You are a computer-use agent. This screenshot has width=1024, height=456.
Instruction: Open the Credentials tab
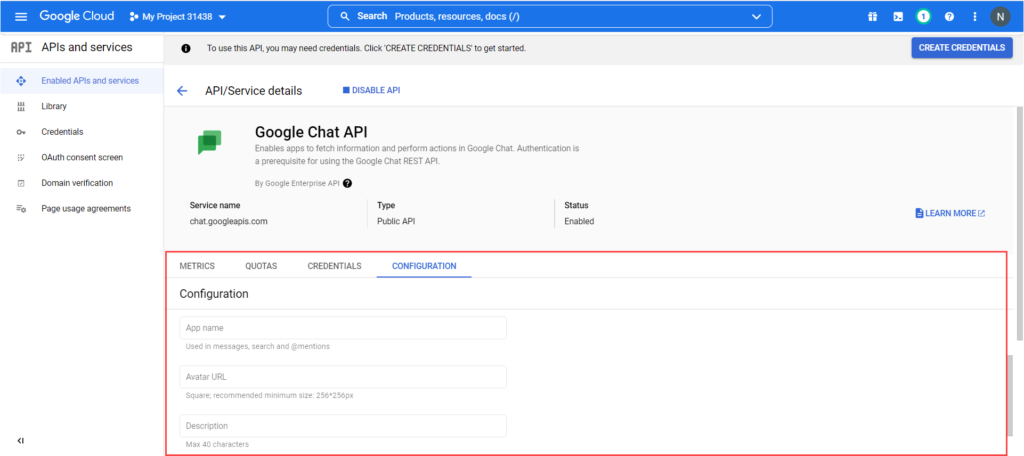334,266
